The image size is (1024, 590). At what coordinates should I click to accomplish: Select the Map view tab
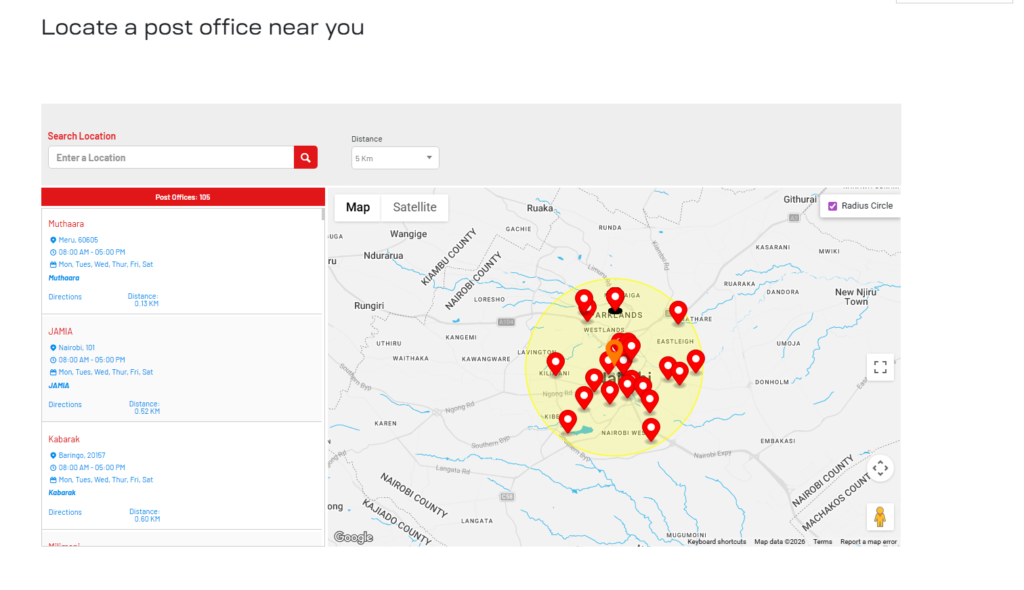[x=358, y=207]
